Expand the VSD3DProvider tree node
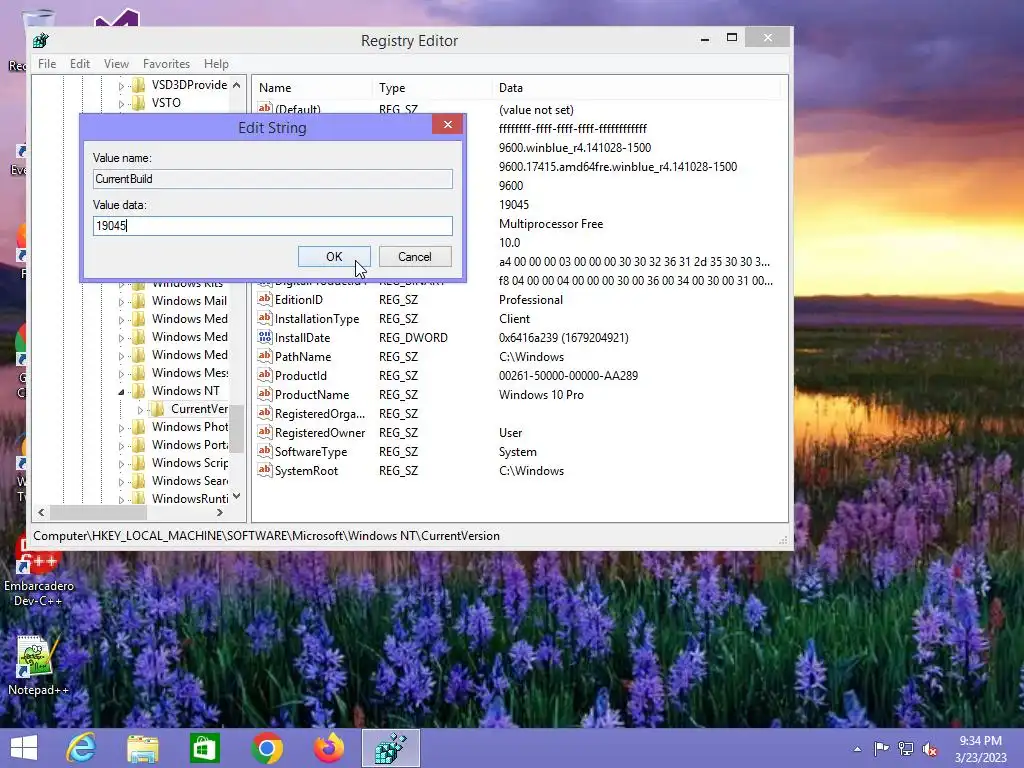Image resolution: width=1024 pixels, height=768 pixels. pyautogui.click(x=121, y=86)
